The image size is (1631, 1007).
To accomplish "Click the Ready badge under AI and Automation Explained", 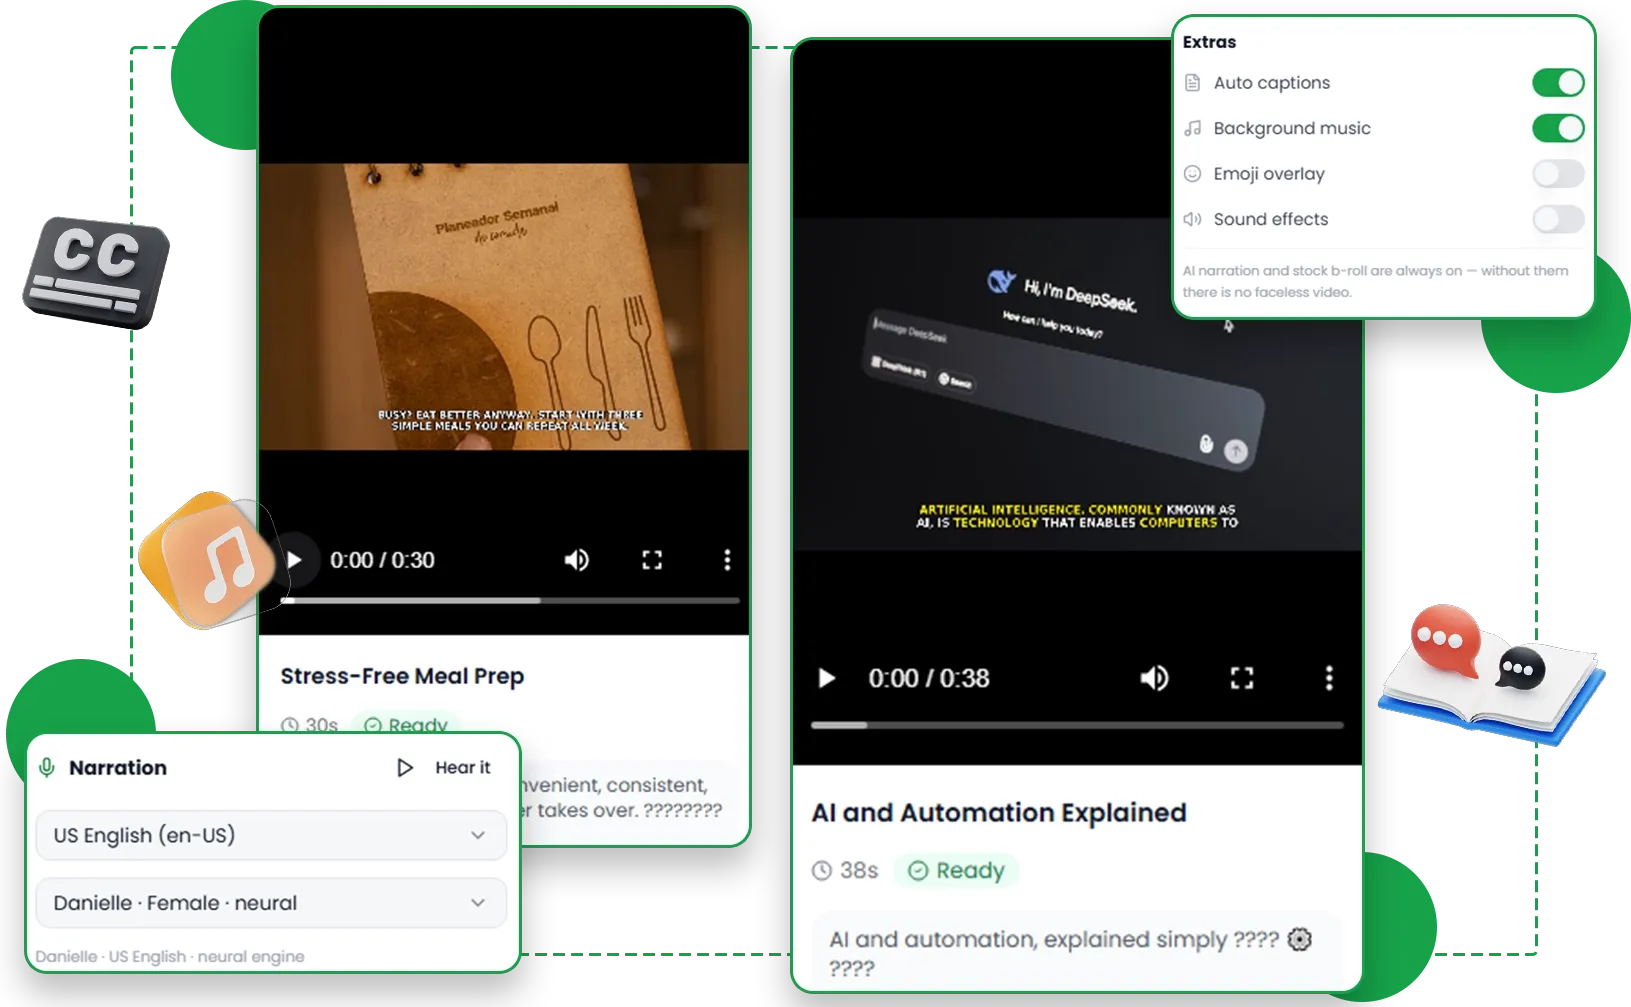I will [x=956, y=871].
